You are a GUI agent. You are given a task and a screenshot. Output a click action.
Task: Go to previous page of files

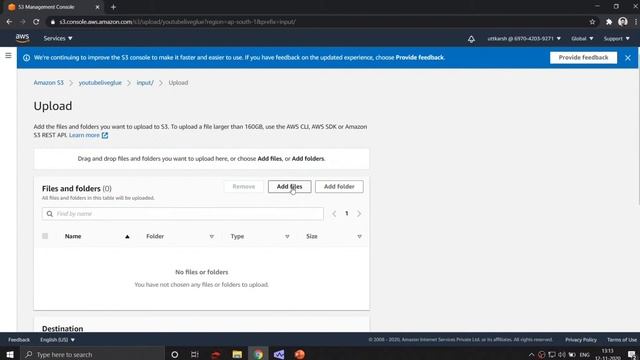point(334,213)
